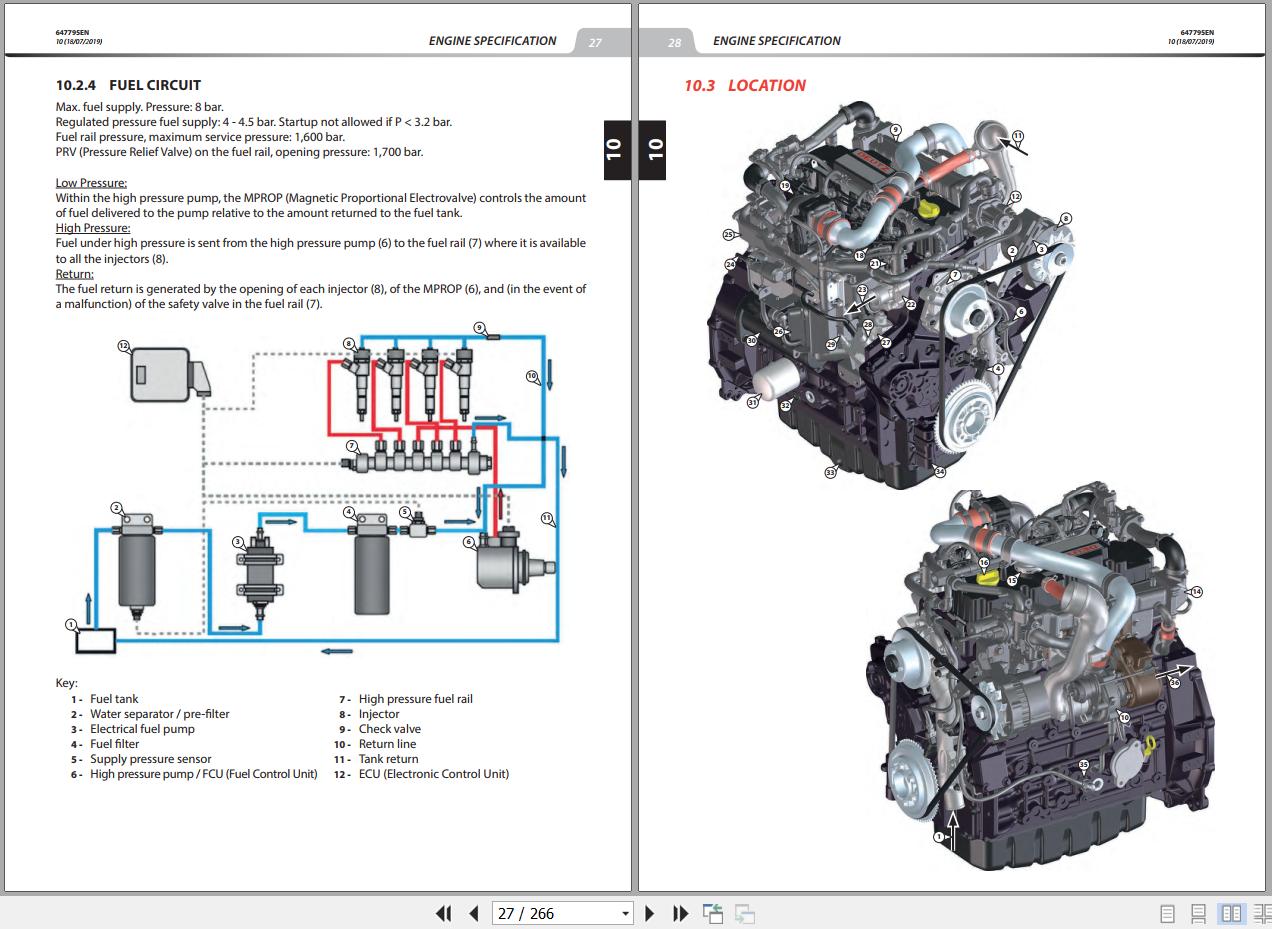Viewport: 1272px width, 929px height.
Task: Click the black chapter 10 marker on left page
Action: click(614, 150)
